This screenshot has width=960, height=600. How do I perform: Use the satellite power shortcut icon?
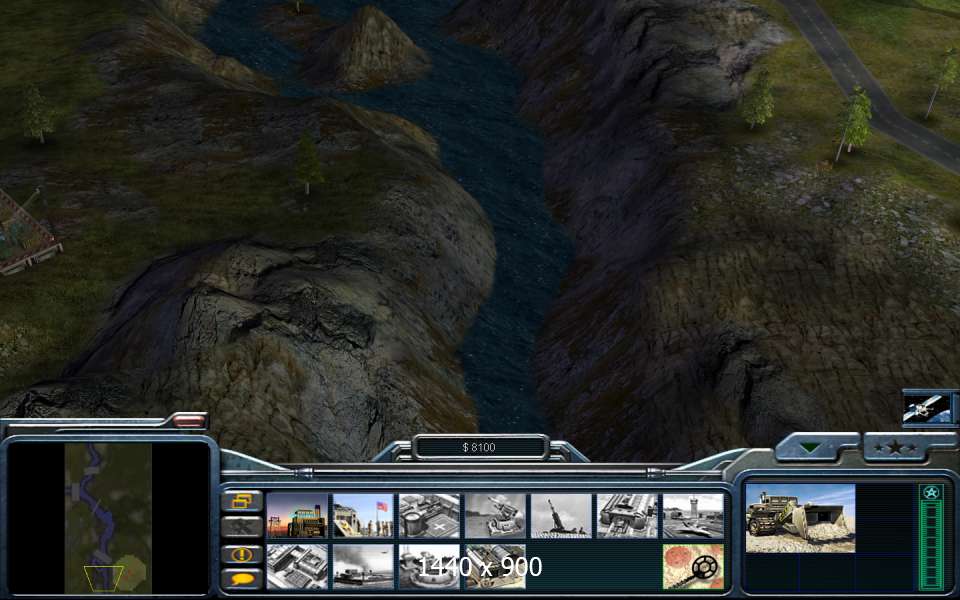pyautogui.click(x=928, y=408)
